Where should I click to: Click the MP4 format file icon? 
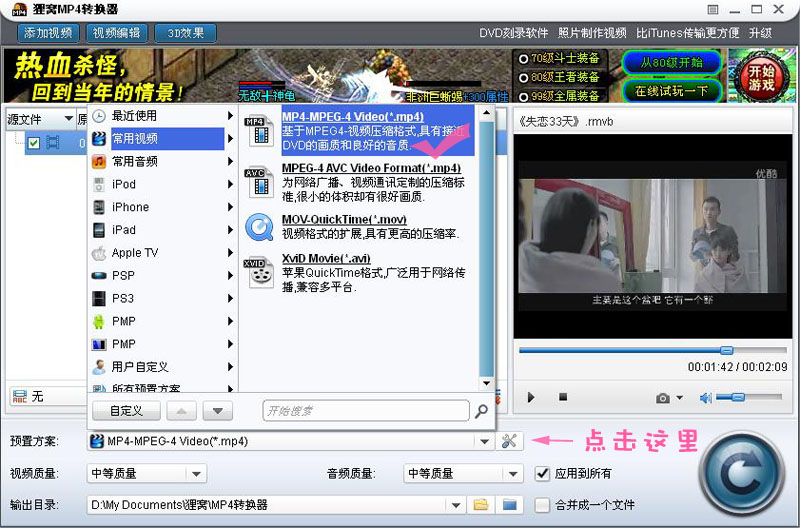pos(260,131)
